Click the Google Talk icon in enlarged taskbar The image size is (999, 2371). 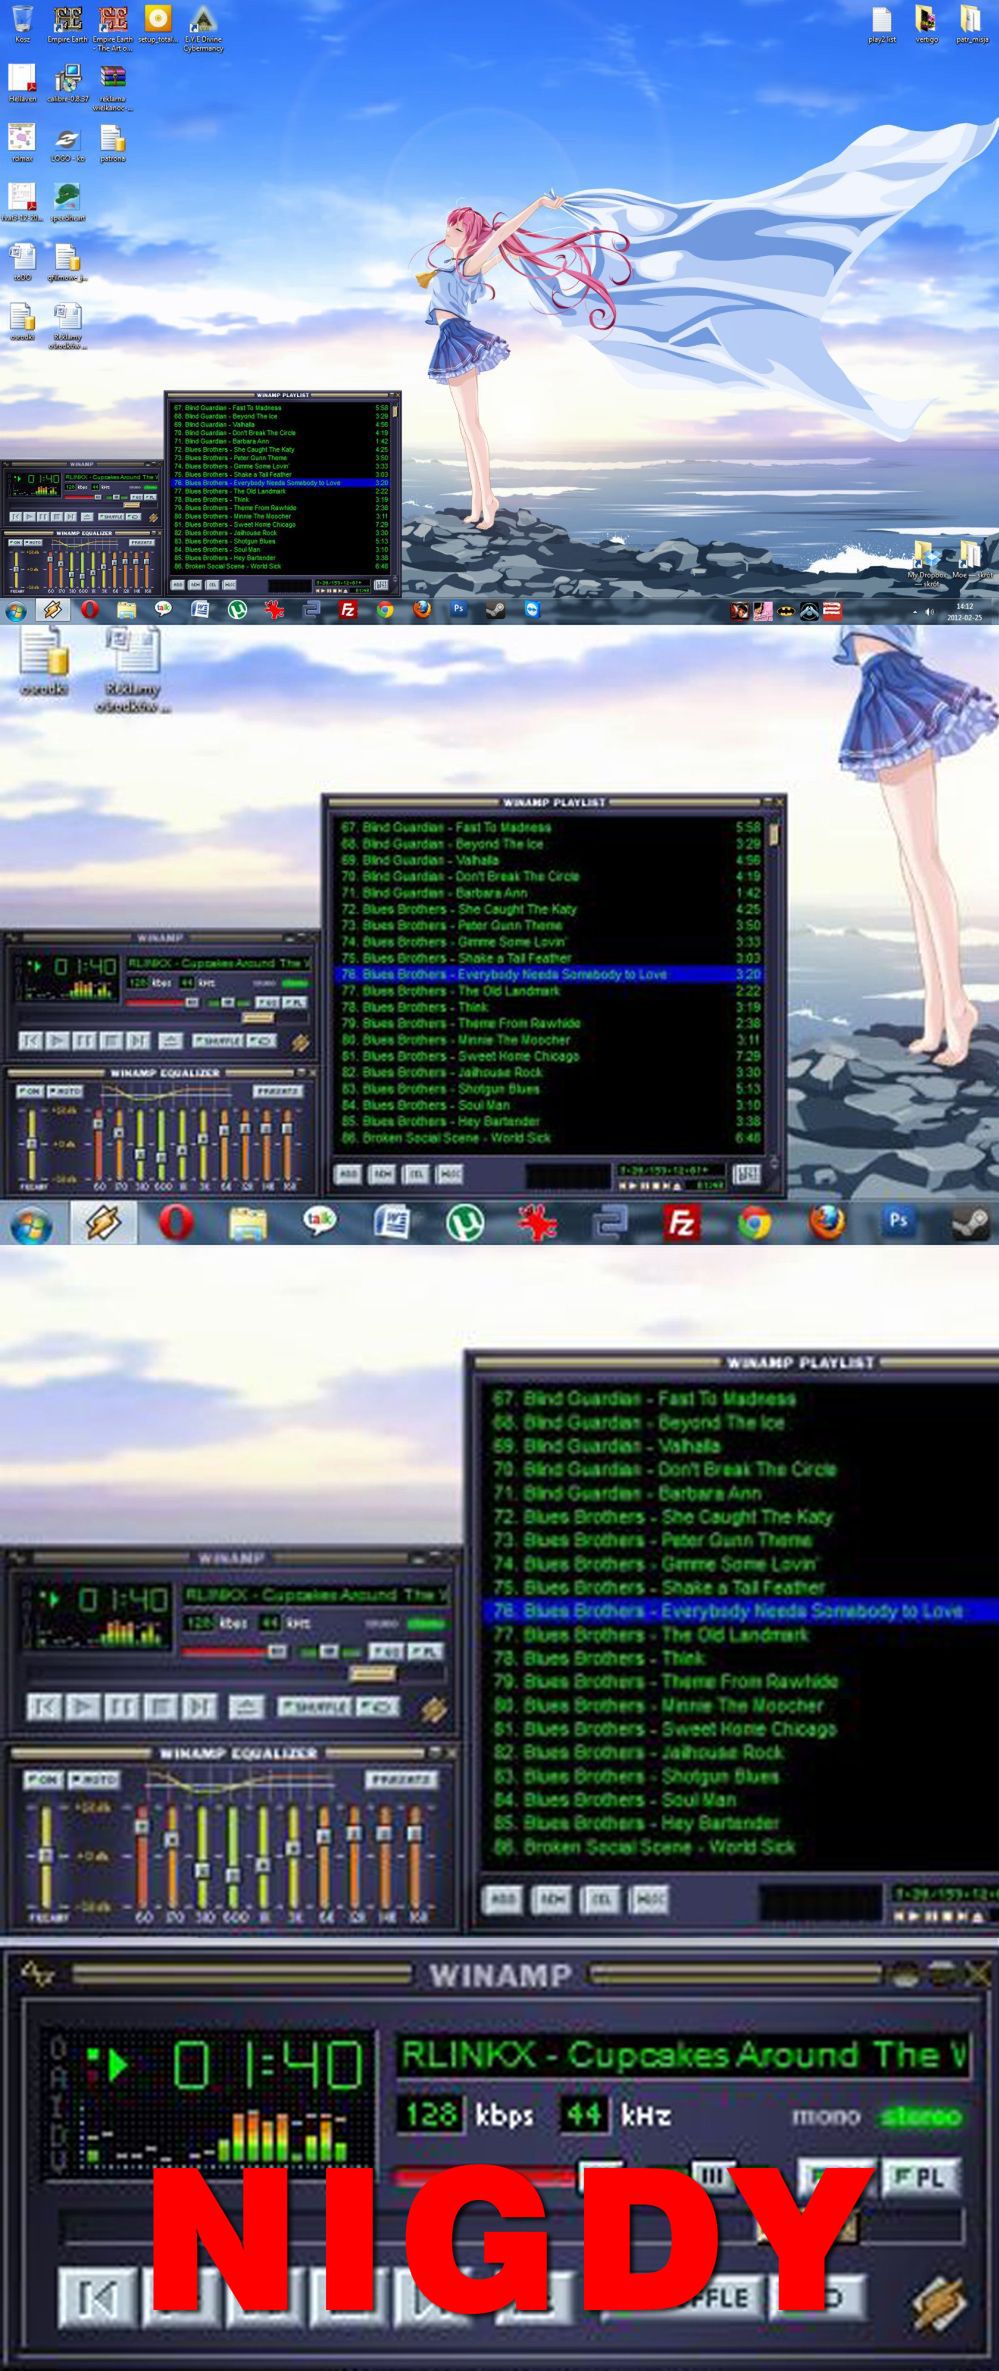(320, 1222)
